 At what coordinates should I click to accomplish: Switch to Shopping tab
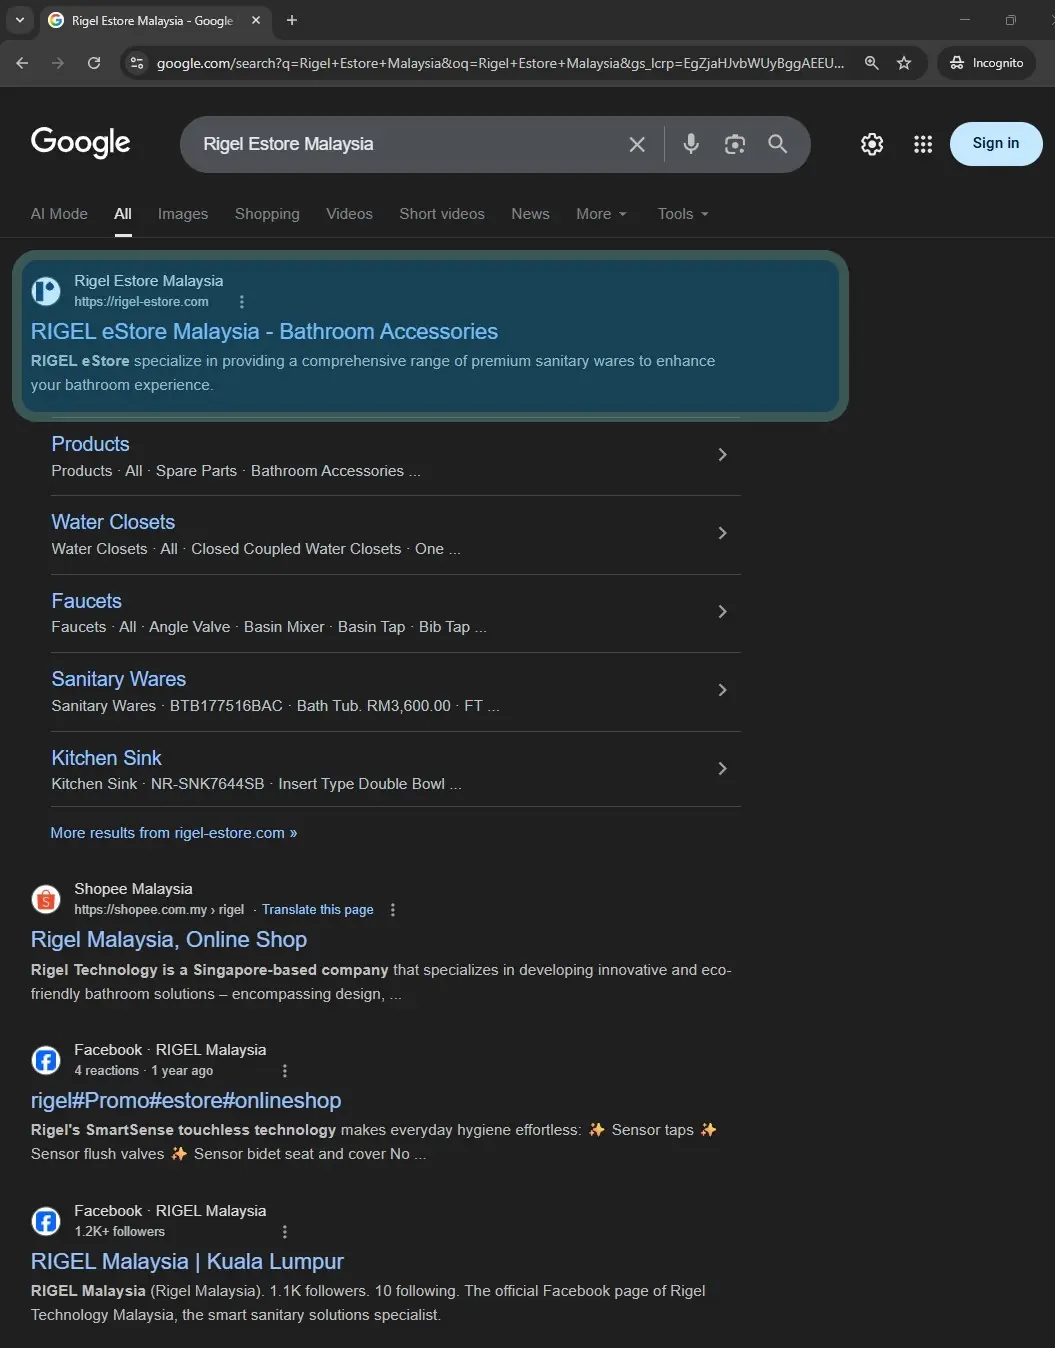pyautogui.click(x=267, y=214)
